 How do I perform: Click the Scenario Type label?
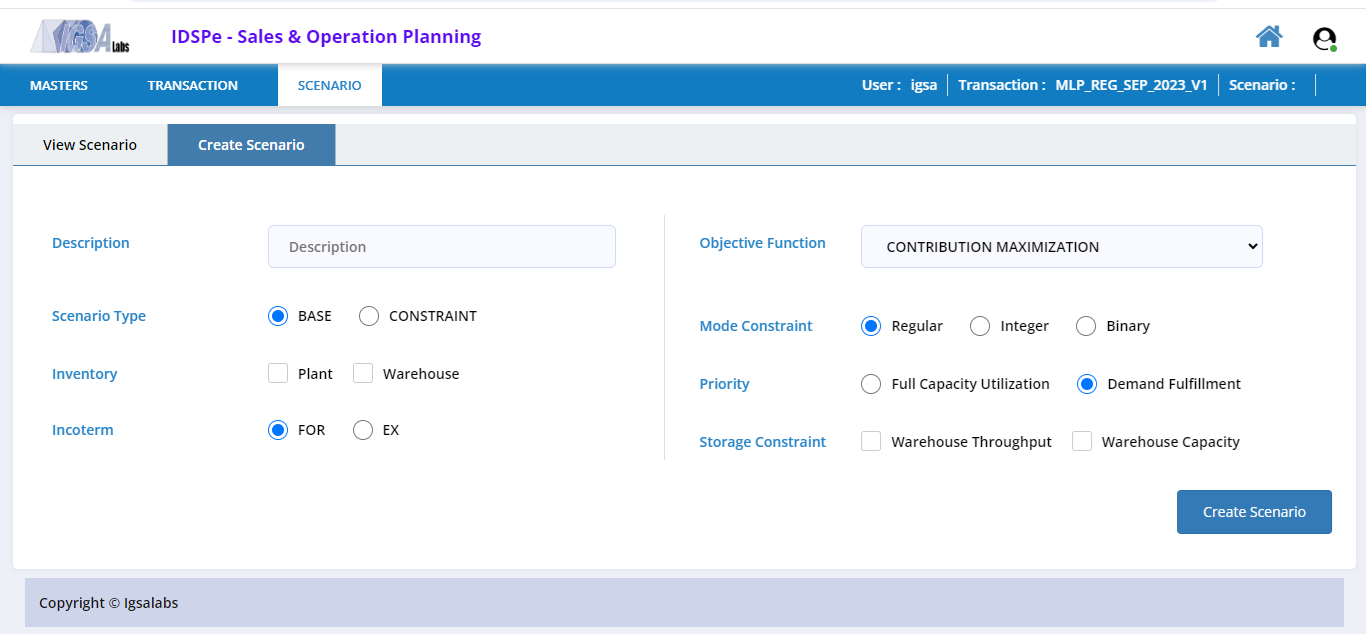(x=99, y=316)
